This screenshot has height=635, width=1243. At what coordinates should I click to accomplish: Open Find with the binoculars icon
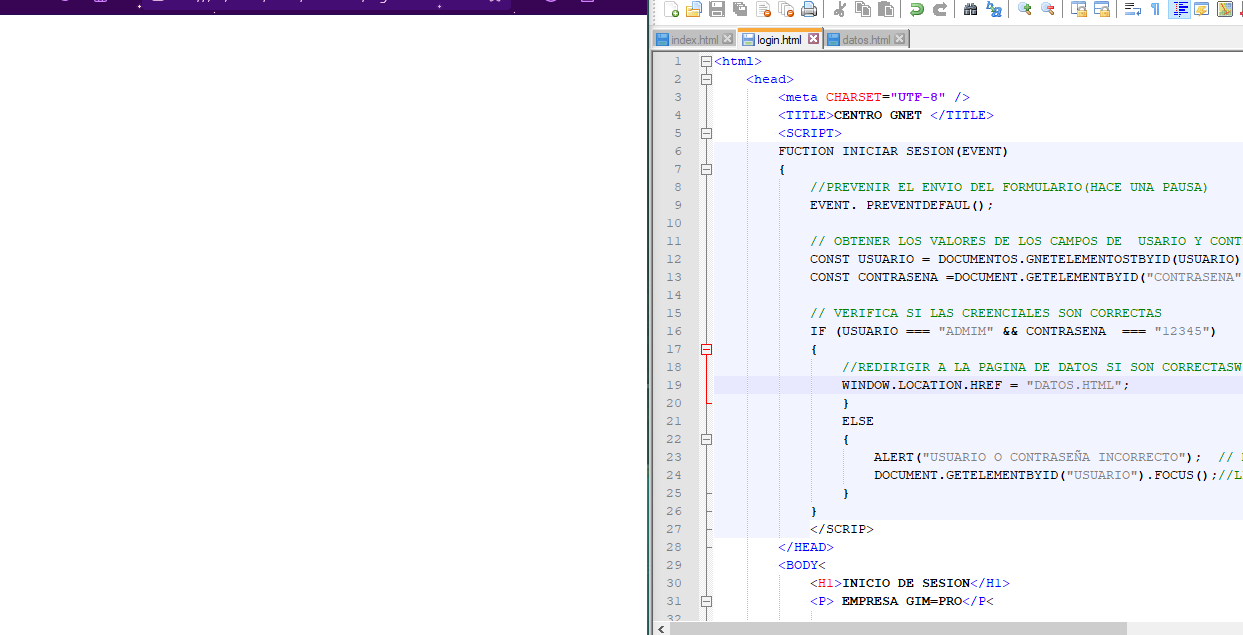(970, 10)
